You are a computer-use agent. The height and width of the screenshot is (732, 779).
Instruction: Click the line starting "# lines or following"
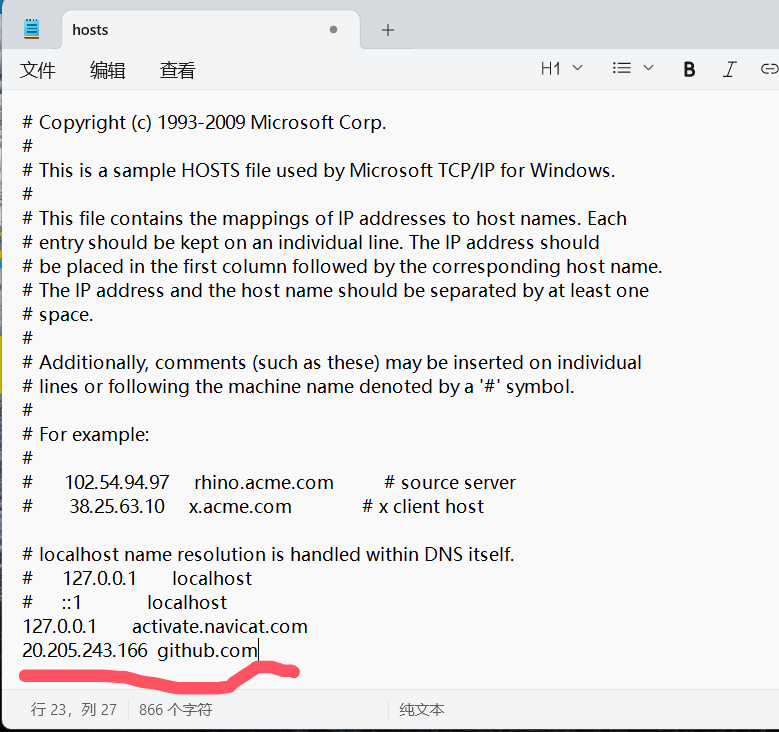coord(298,387)
